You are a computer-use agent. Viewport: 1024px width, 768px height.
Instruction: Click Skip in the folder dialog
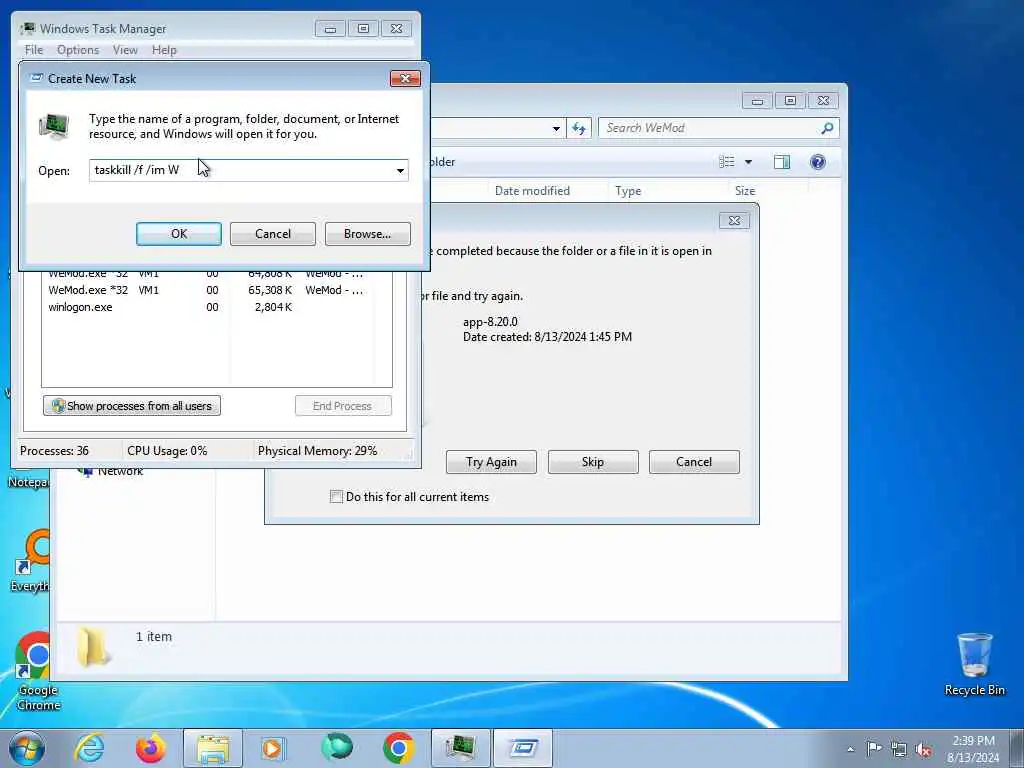(593, 462)
